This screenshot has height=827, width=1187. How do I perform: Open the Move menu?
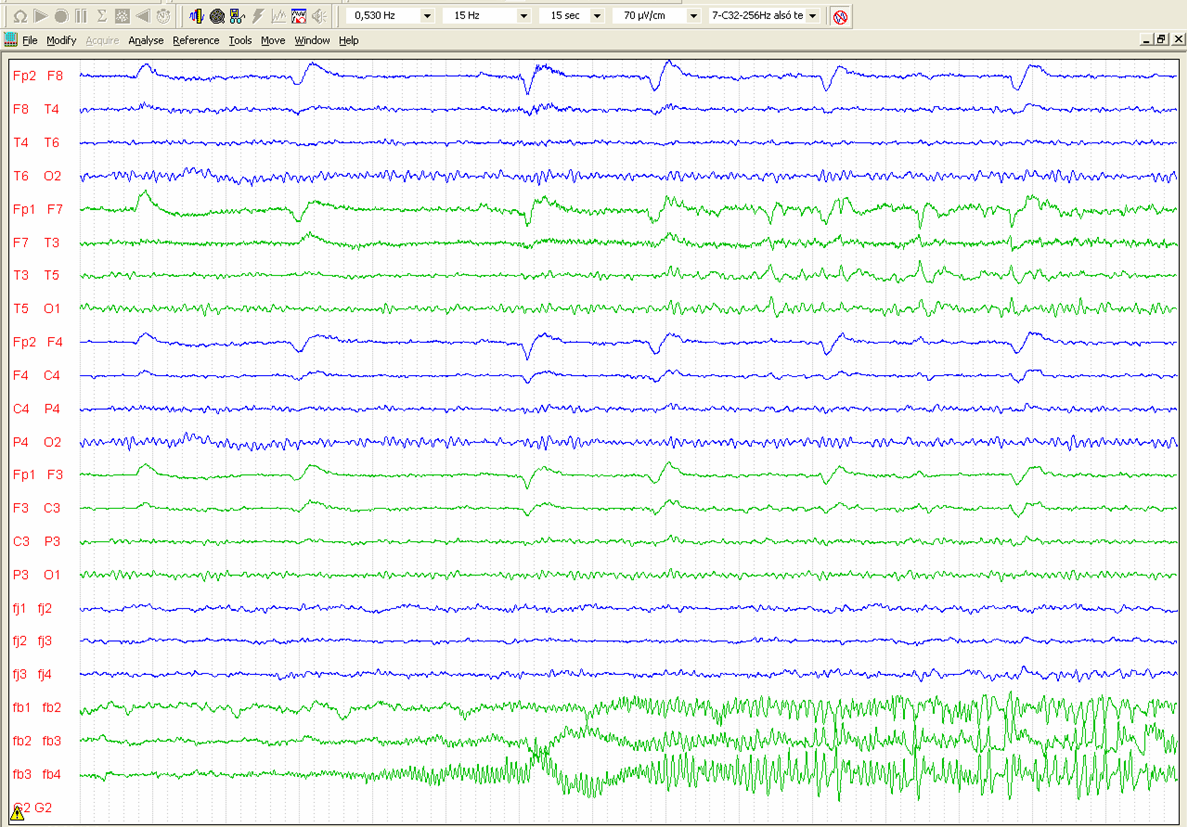273,40
